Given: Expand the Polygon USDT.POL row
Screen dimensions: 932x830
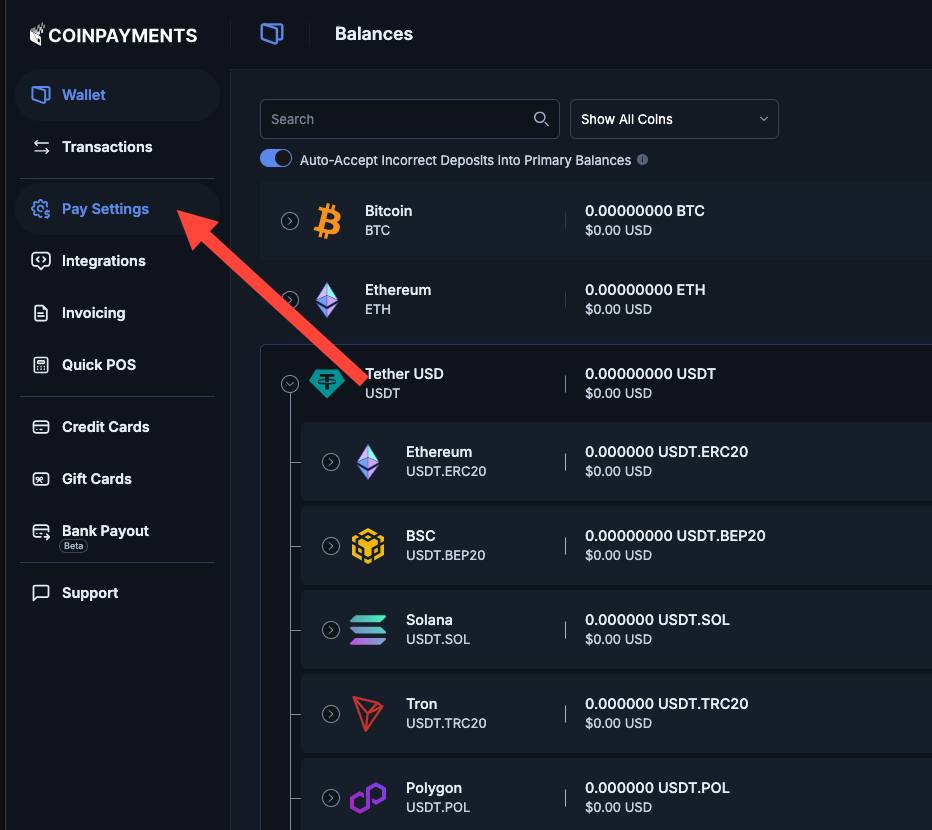Looking at the screenshot, I should tap(330, 797).
